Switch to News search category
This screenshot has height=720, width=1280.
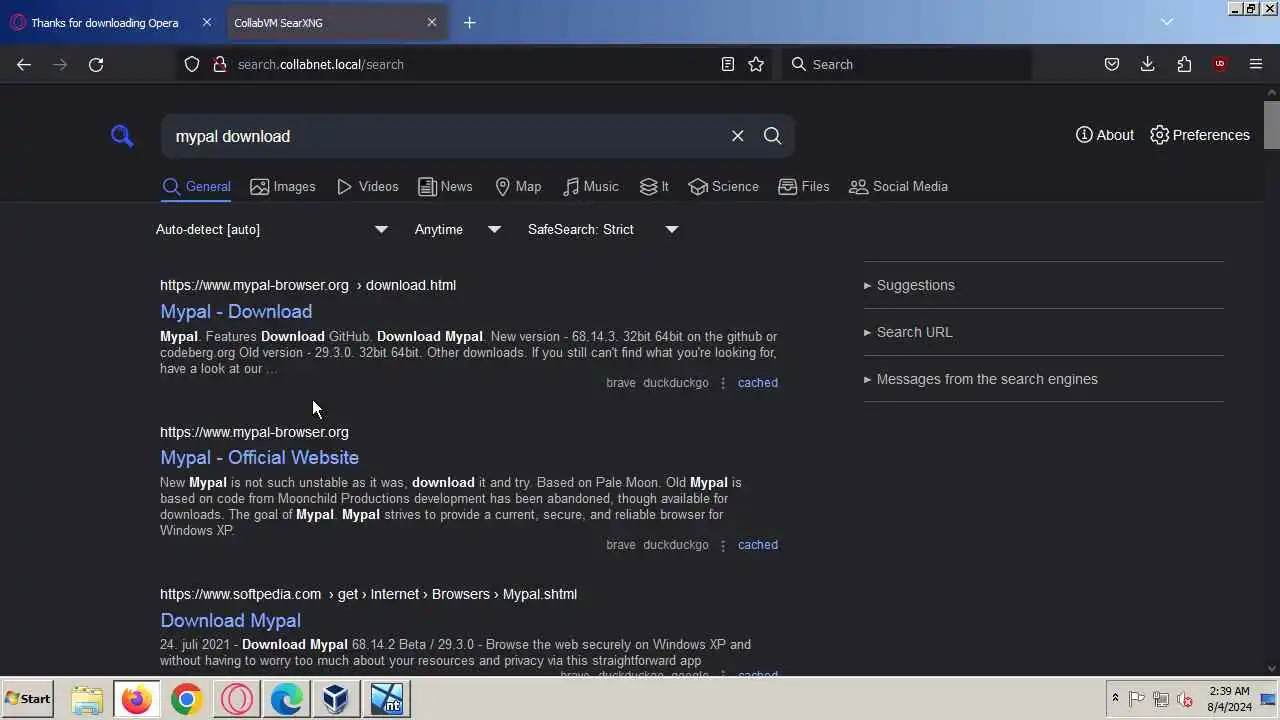[x=445, y=186]
